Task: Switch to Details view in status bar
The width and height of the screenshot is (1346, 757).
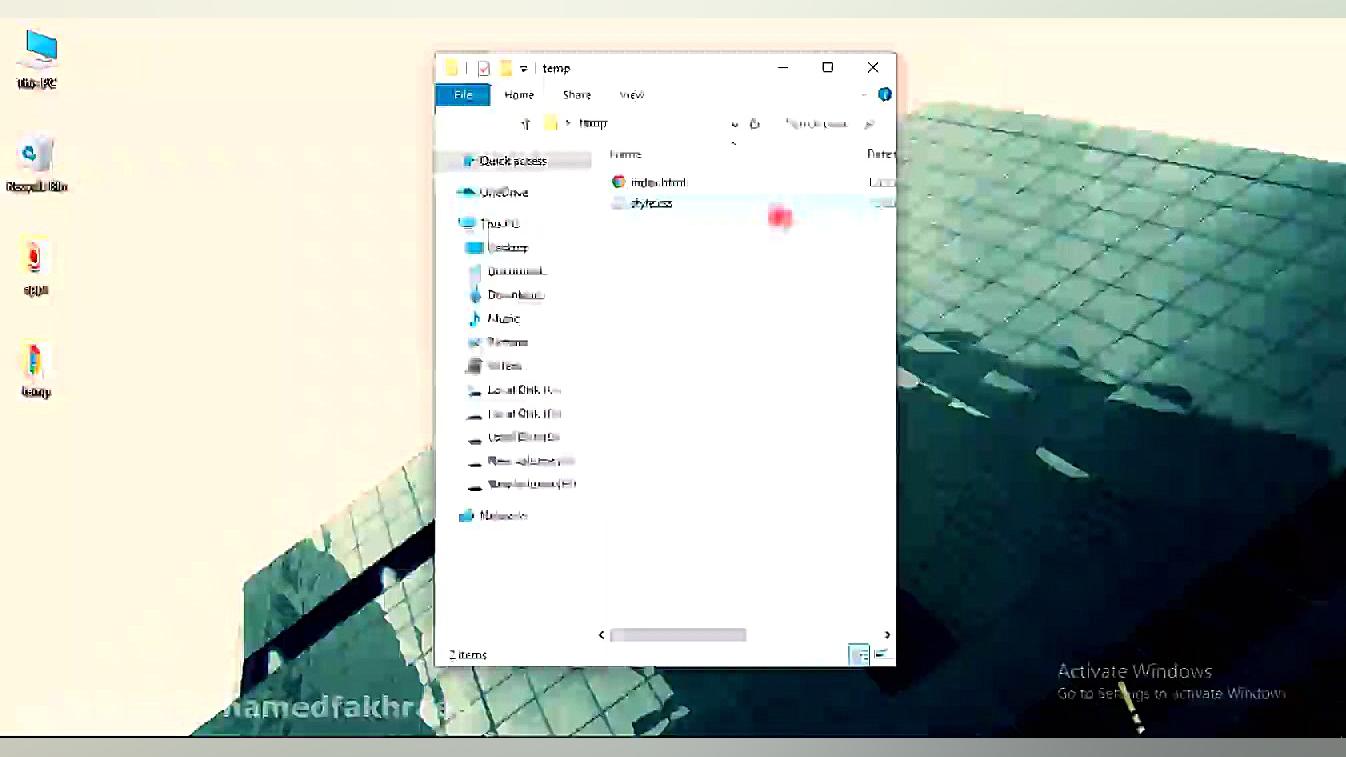Action: tap(859, 655)
